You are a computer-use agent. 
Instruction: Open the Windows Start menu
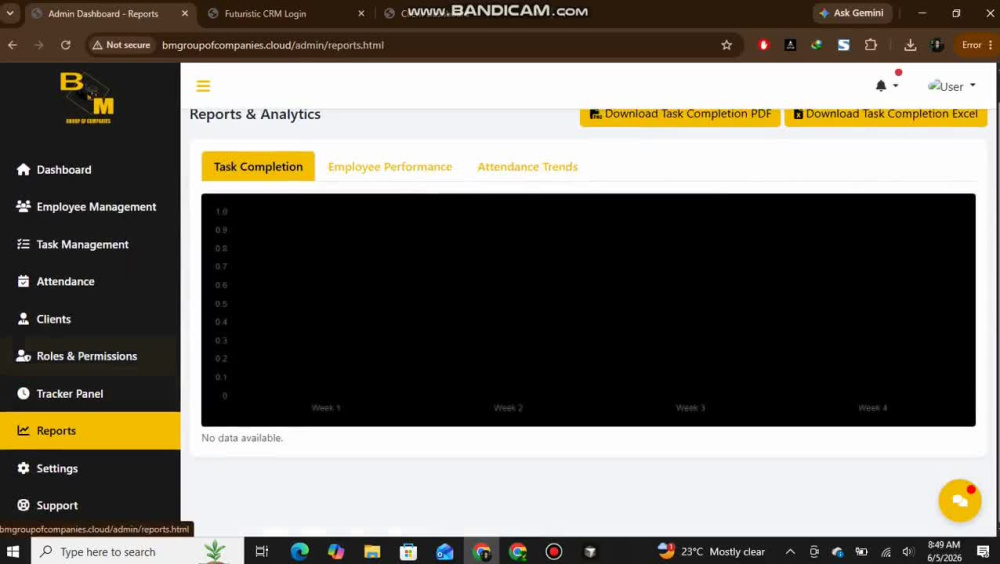[13, 551]
